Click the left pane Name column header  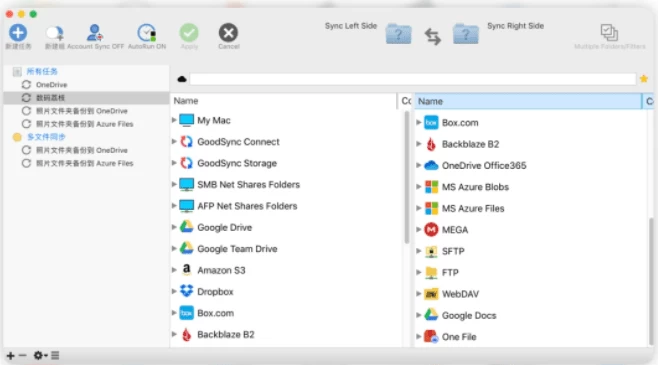(283, 101)
